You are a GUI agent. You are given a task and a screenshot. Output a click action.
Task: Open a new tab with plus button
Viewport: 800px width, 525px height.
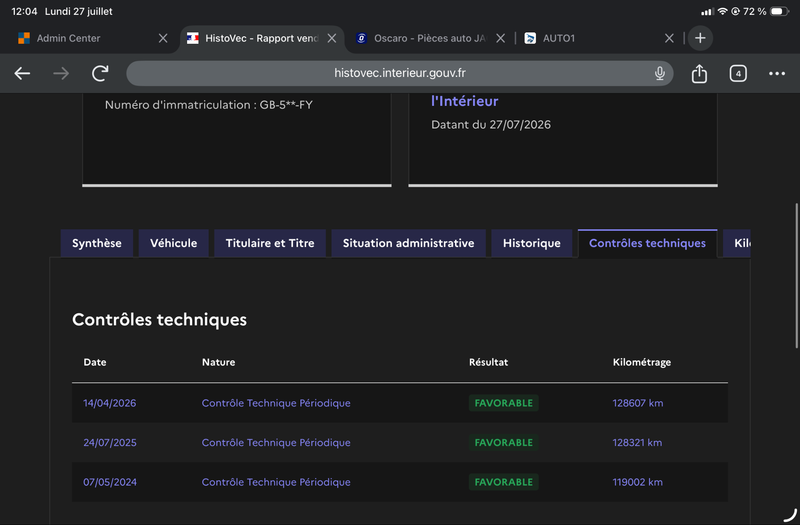(x=700, y=38)
